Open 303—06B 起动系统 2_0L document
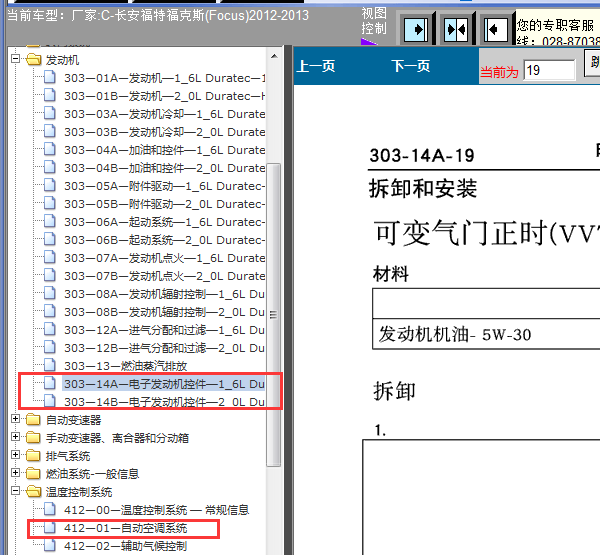This screenshot has width=600, height=555. [165, 240]
